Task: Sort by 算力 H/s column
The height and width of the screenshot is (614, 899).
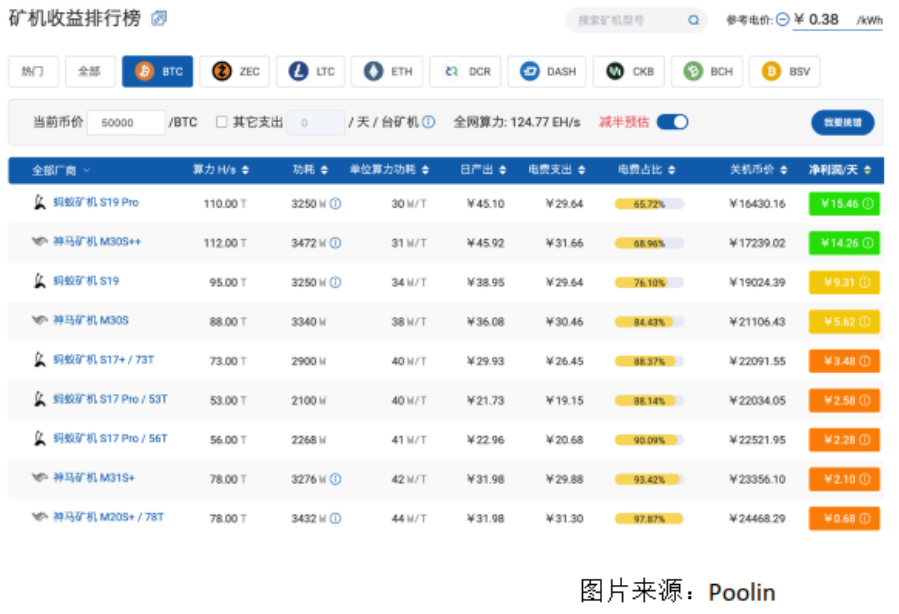Action: [221, 170]
